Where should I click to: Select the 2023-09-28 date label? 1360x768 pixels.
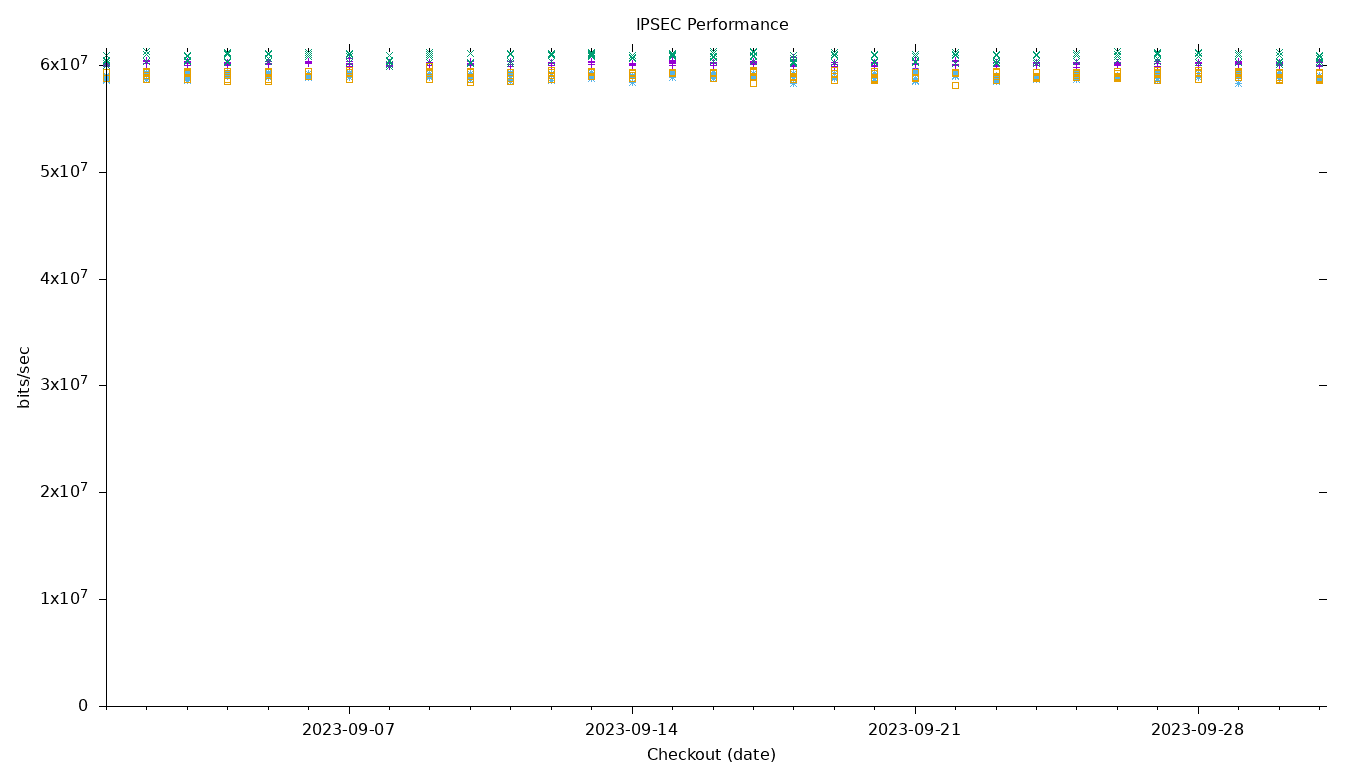(x=1198, y=730)
